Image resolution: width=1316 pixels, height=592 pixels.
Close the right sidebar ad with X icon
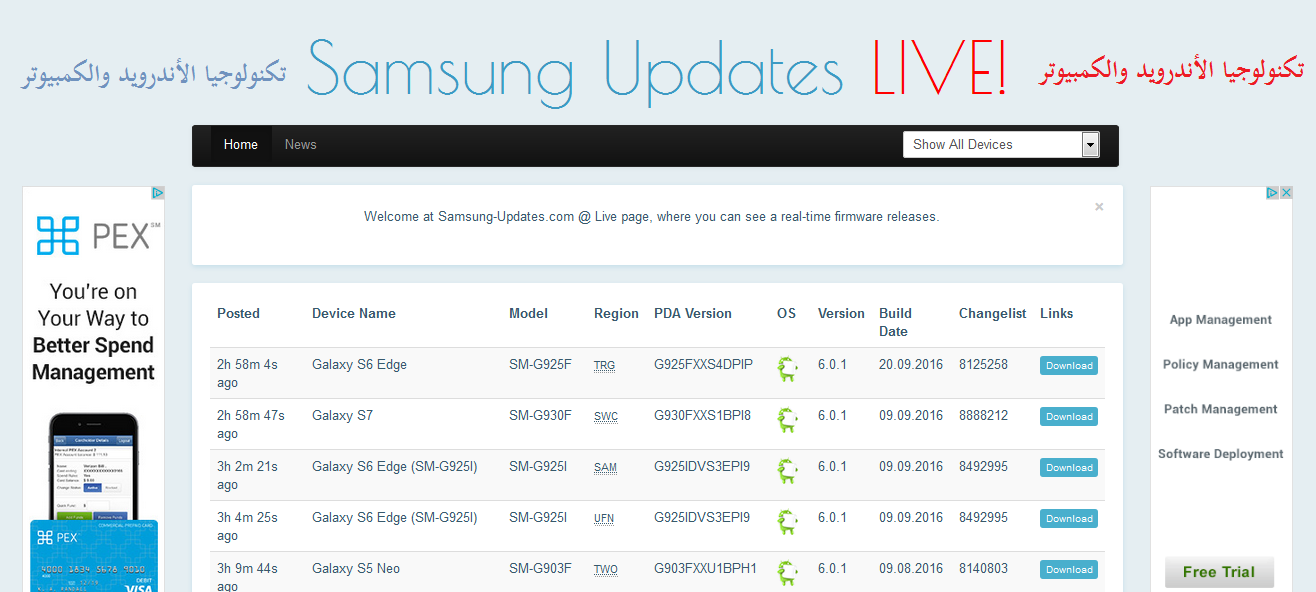1286,193
